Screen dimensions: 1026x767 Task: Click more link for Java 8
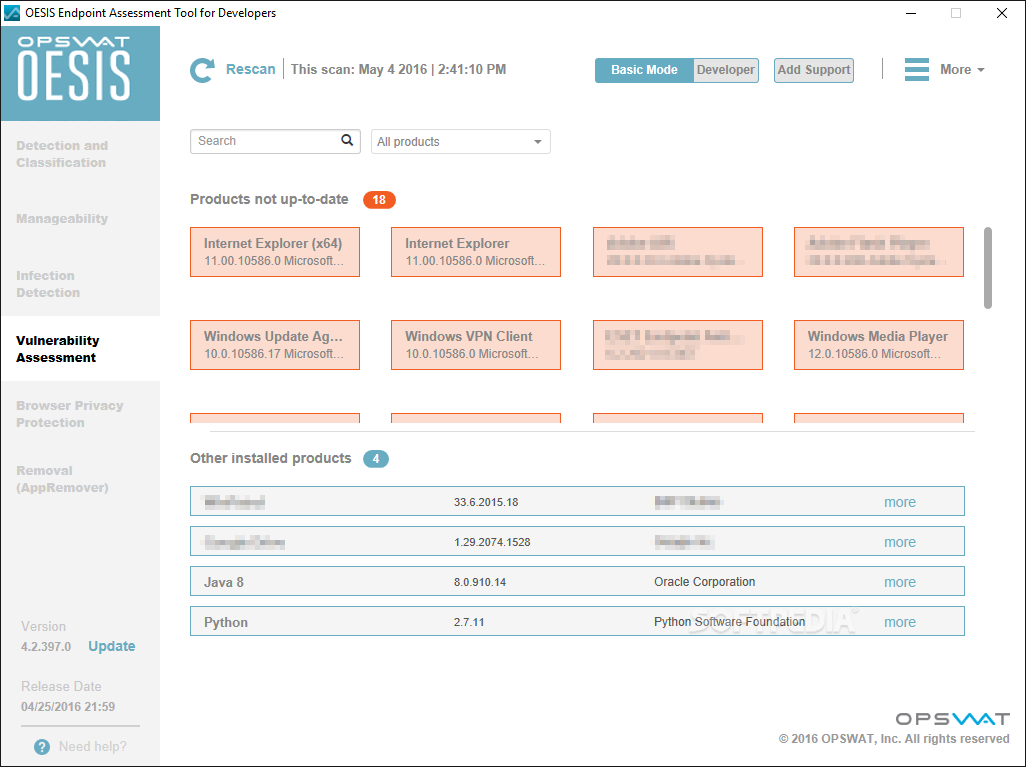[x=900, y=582]
